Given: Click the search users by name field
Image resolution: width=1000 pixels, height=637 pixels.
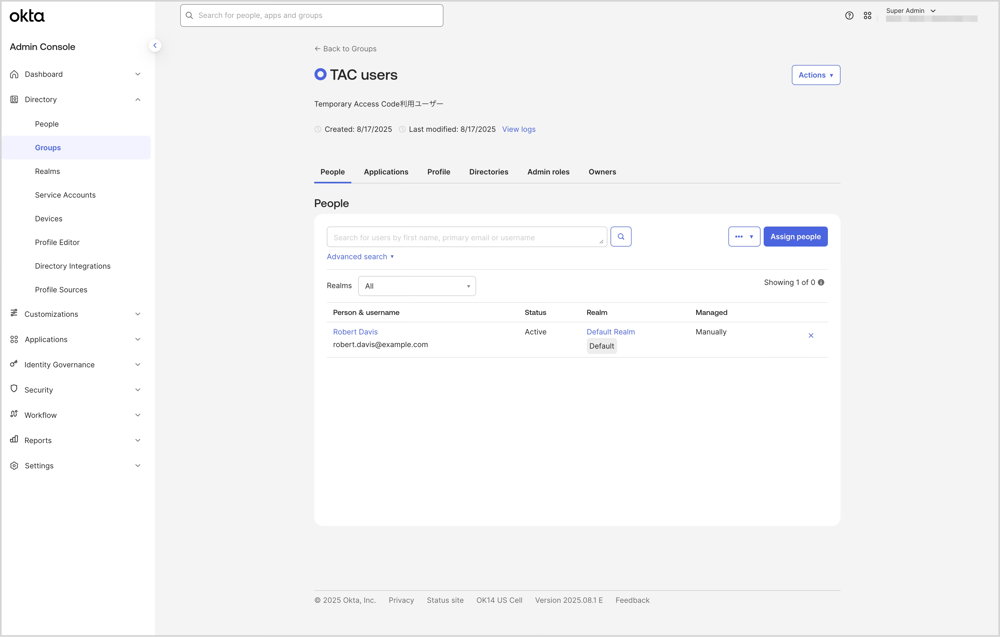Looking at the screenshot, I should click(467, 237).
